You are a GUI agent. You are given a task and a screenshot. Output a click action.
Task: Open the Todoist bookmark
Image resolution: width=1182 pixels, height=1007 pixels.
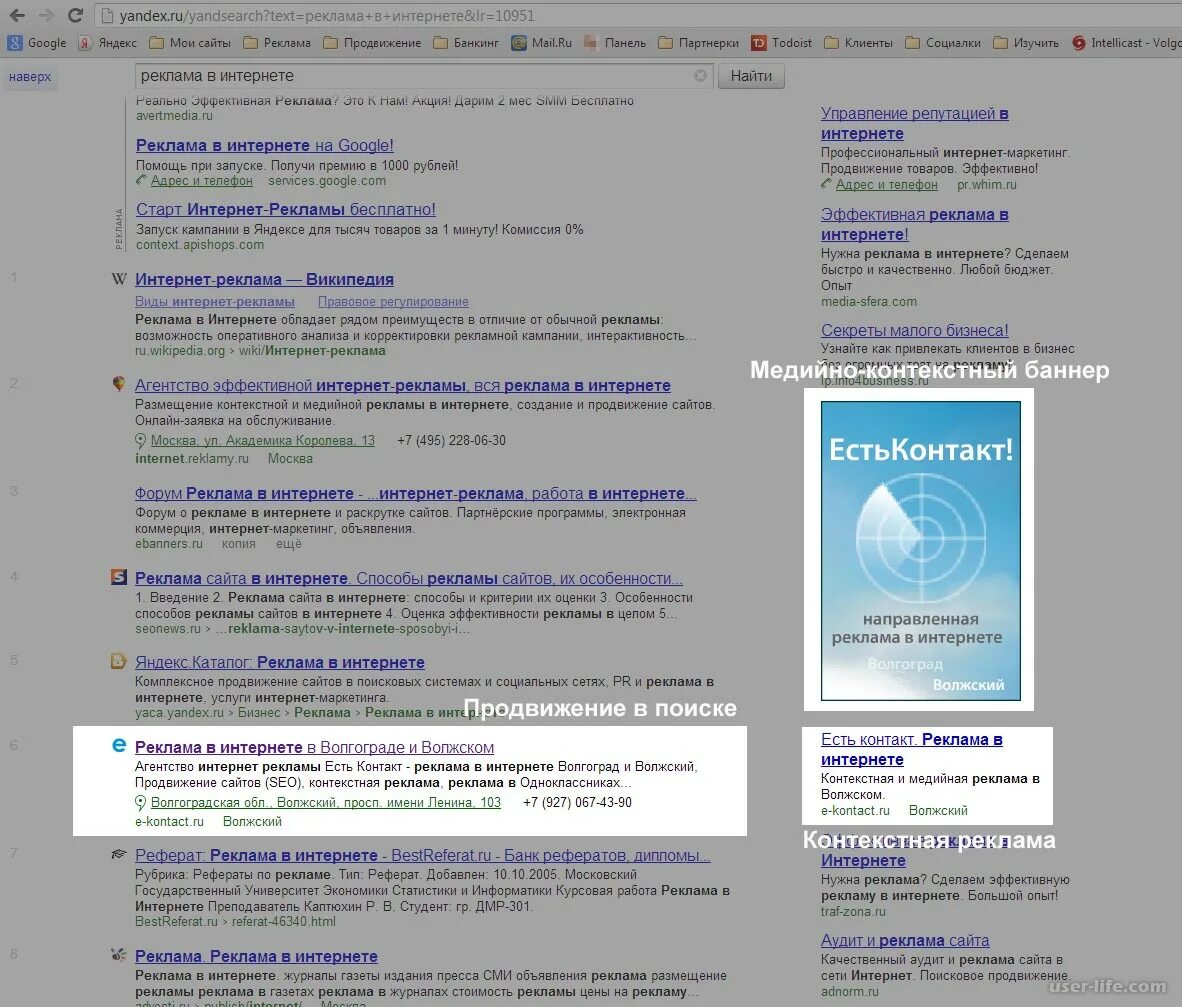(x=782, y=43)
